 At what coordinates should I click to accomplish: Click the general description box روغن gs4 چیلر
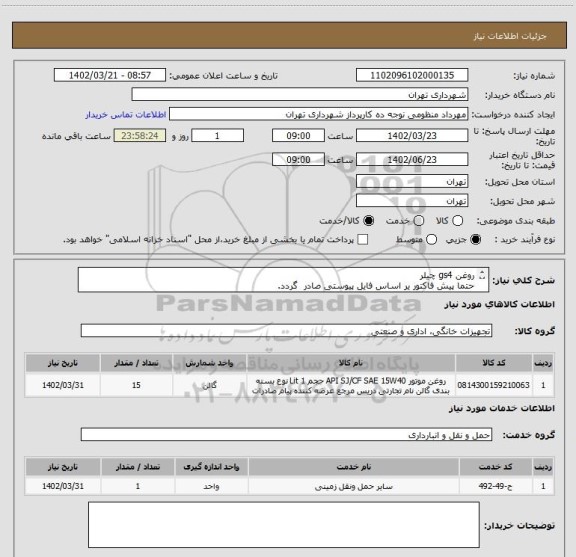point(283,280)
